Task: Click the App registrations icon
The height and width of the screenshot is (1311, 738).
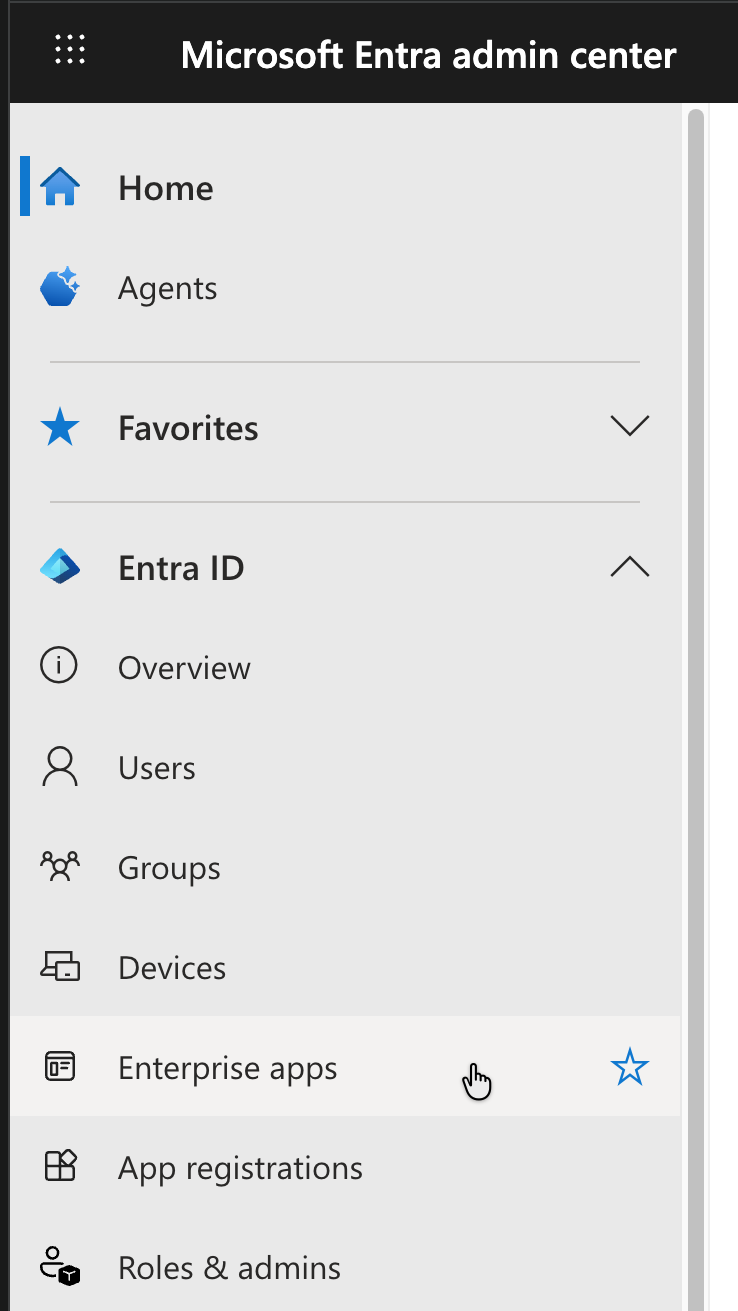Action: [x=60, y=1167]
